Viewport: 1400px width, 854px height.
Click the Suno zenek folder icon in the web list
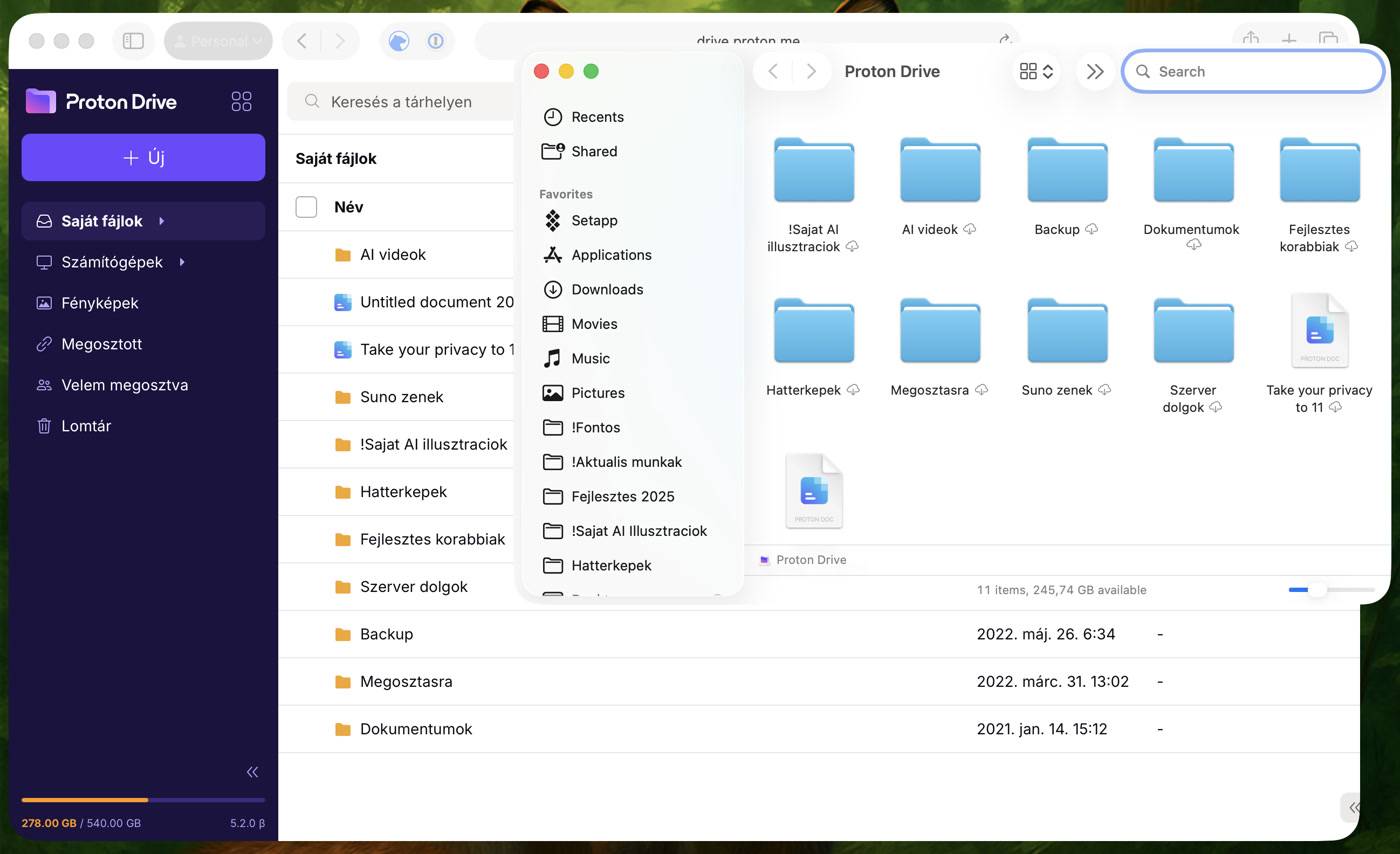click(x=343, y=397)
